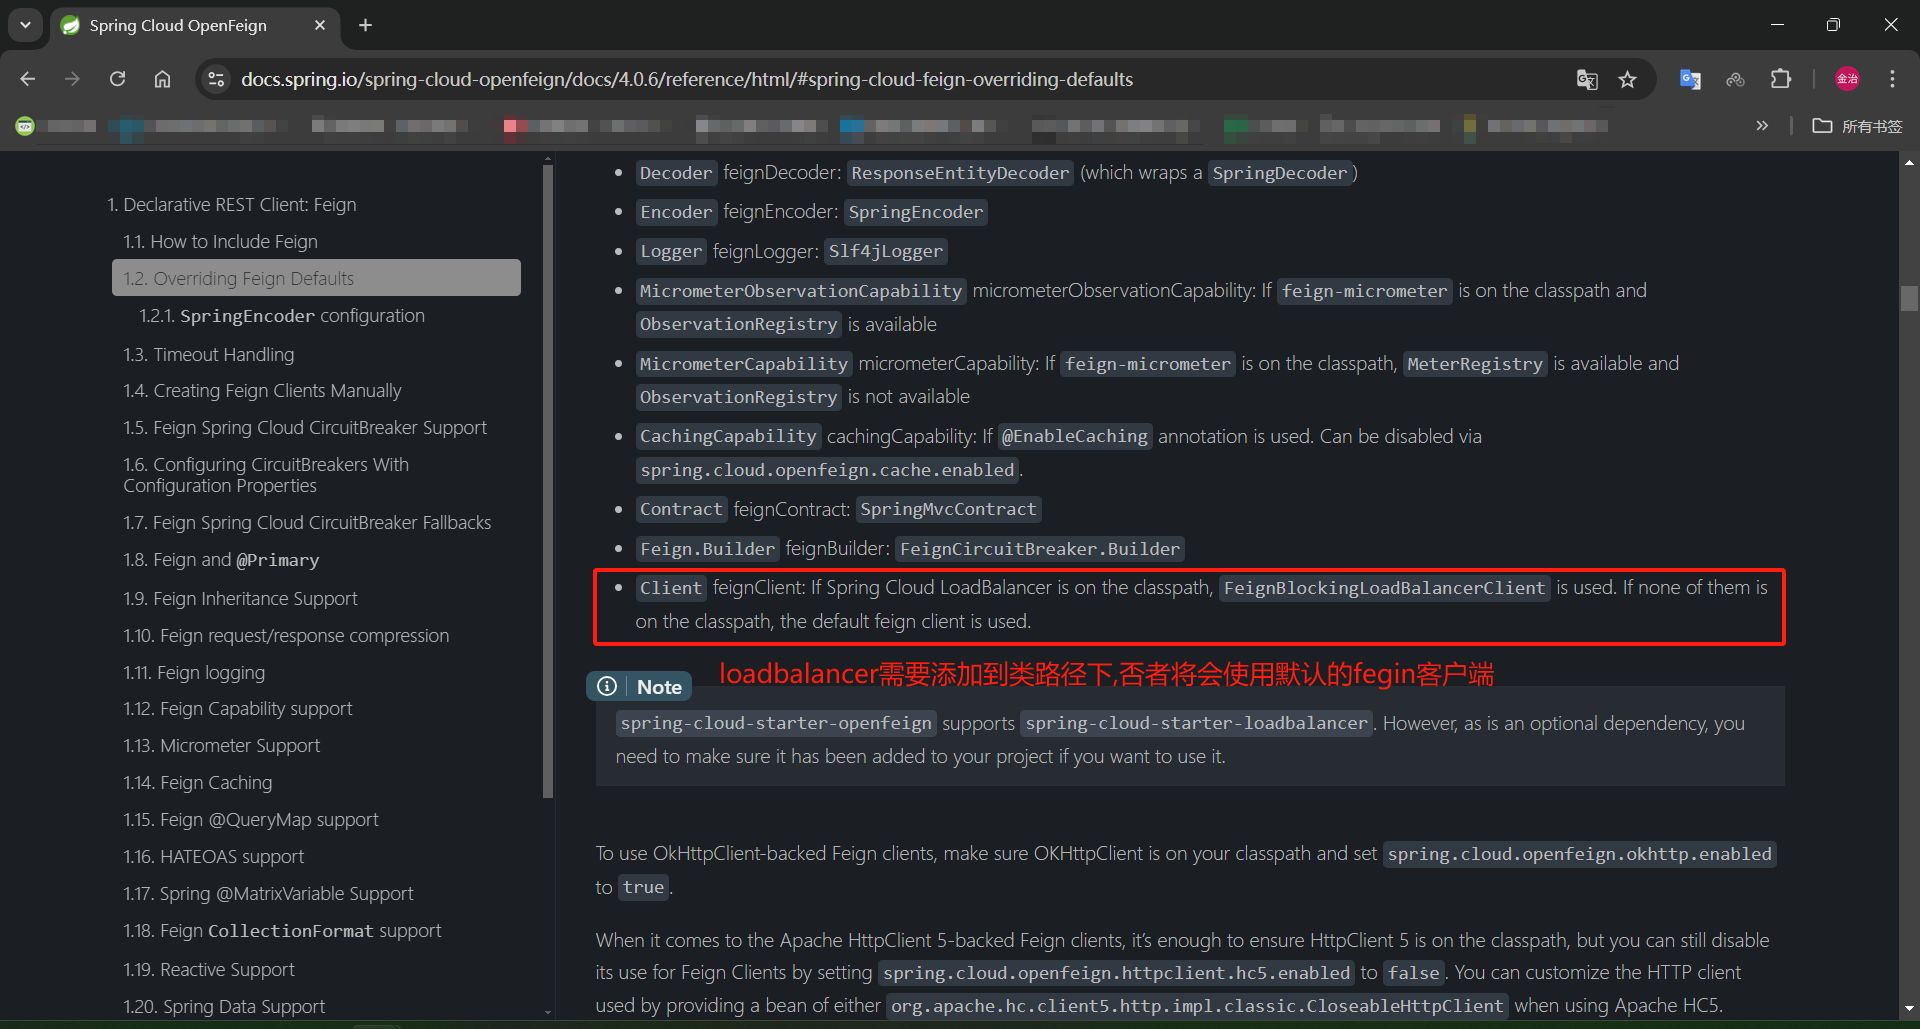Click the spring.cloud.openfeign.okhttp.enabled property text
This screenshot has width=1920, height=1029.
click(1579, 854)
